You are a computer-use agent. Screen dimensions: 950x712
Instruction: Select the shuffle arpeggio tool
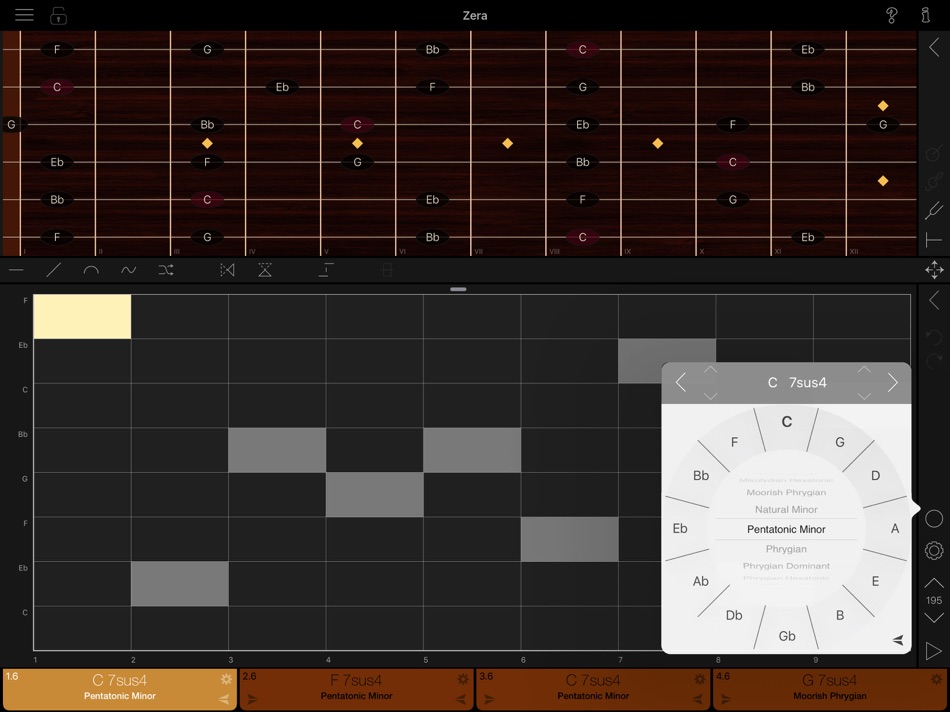[167, 269]
